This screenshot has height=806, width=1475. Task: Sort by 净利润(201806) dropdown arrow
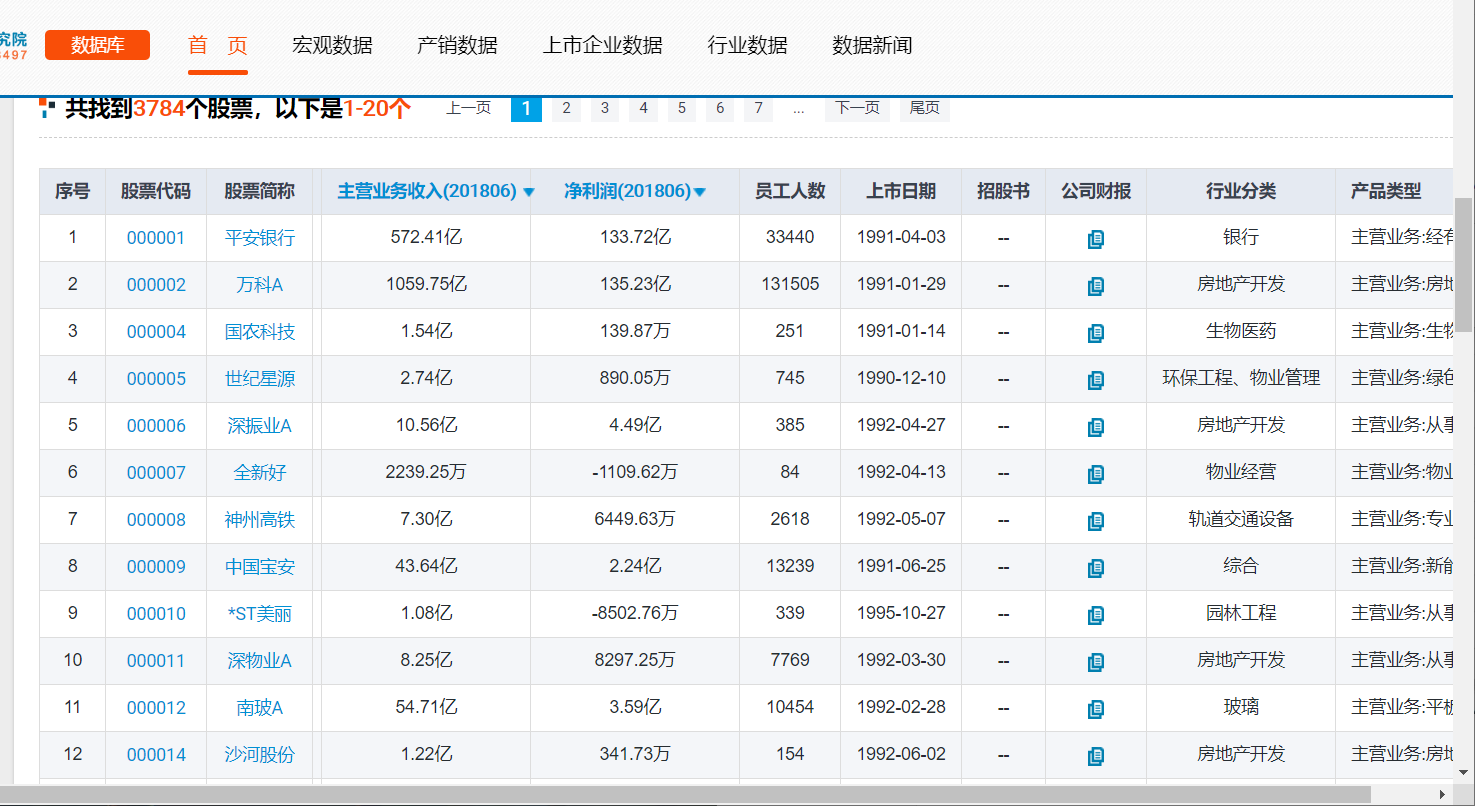[x=700, y=192]
